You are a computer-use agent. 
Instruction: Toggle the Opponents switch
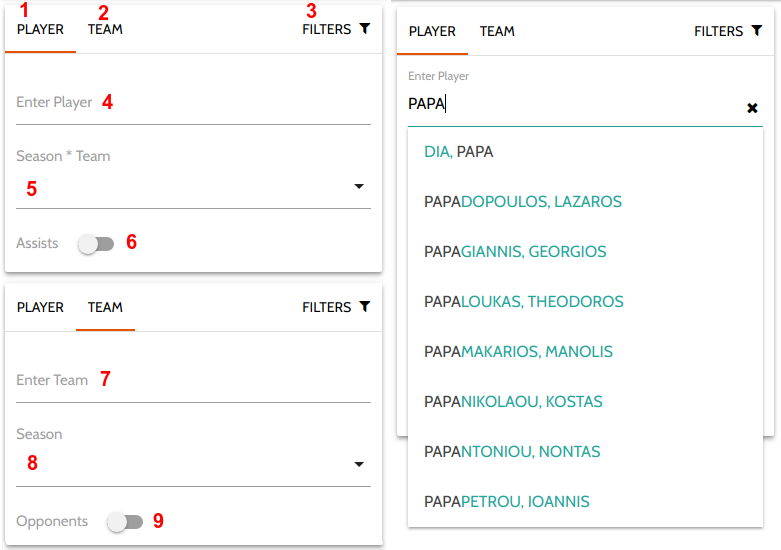125,522
